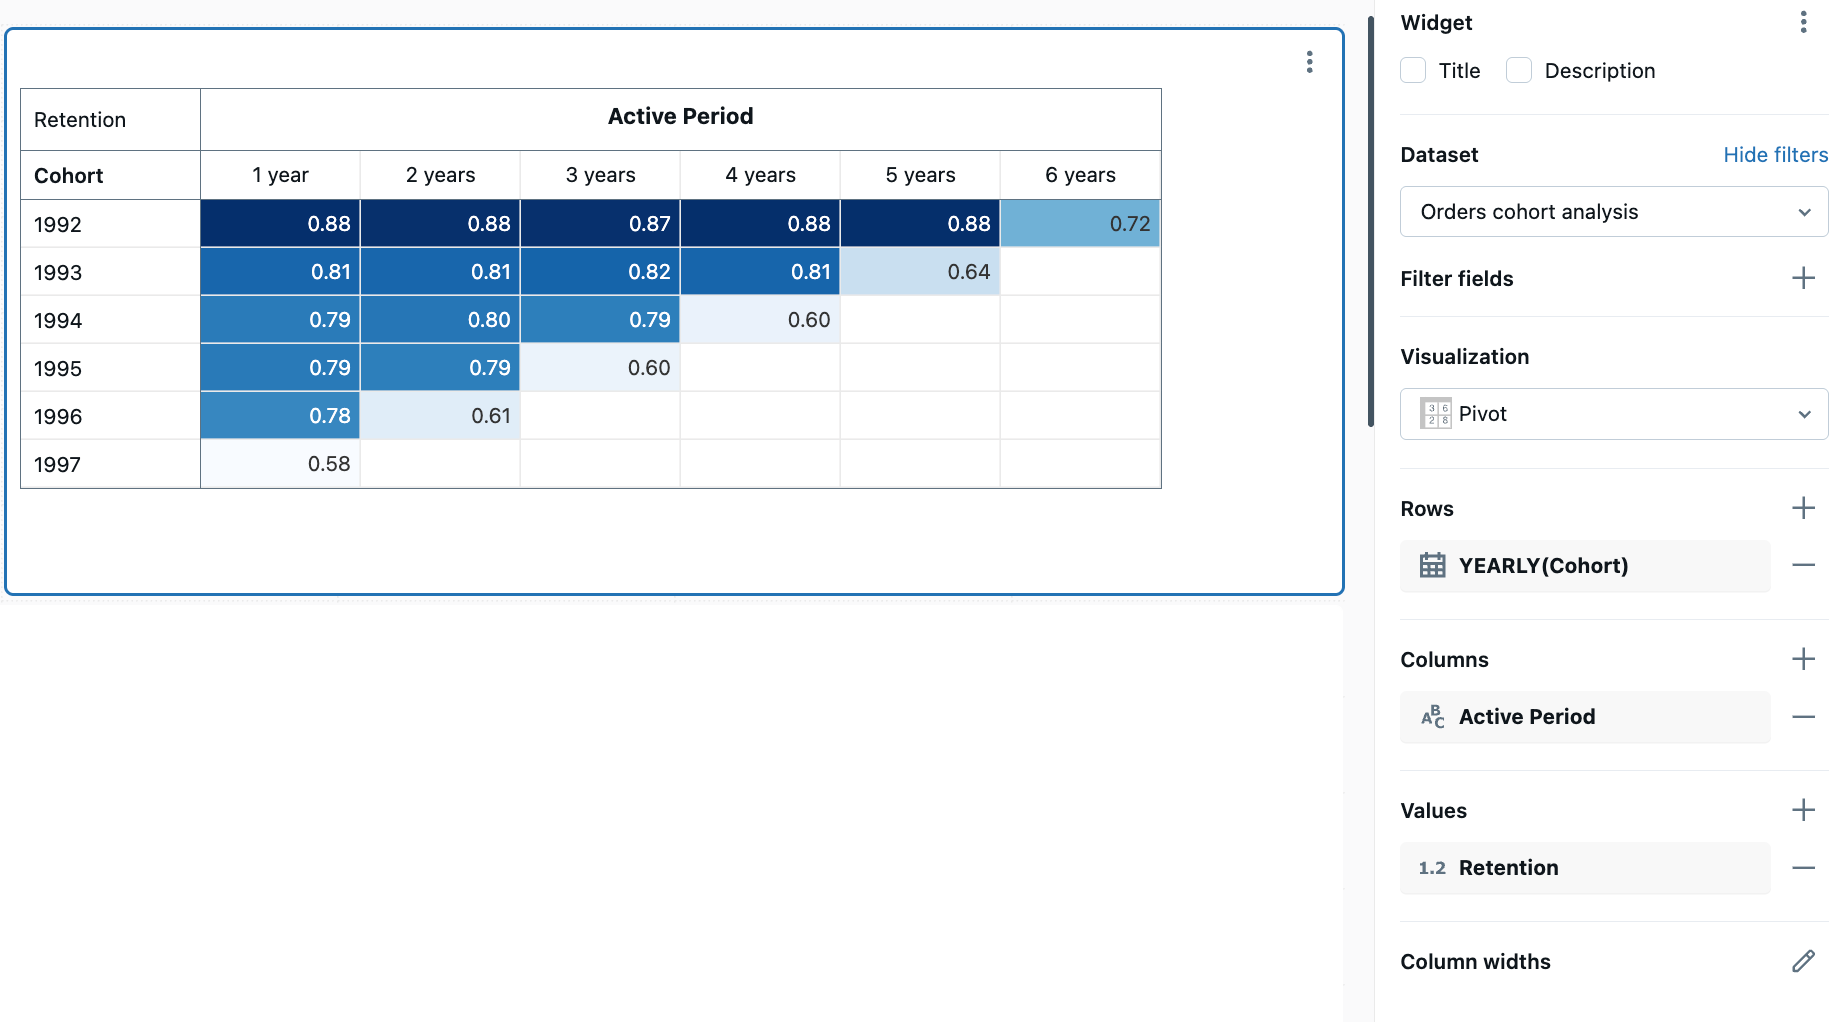The height and width of the screenshot is (1022, 1836).
Task: Click the 1.2 numeric icon on Retention
Action: [x=1432, y=868]
